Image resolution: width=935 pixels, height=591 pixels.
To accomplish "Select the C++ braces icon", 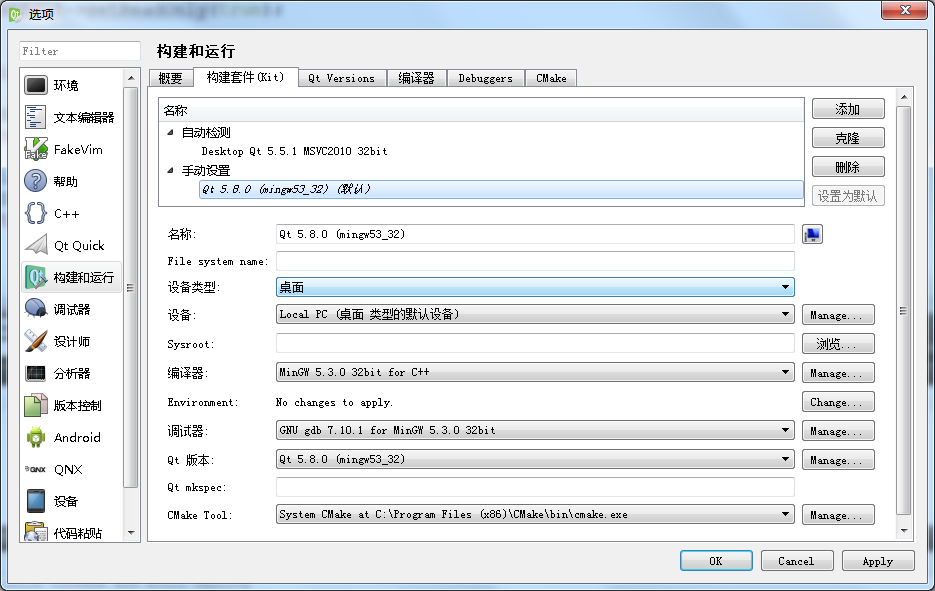I will 36,213.
